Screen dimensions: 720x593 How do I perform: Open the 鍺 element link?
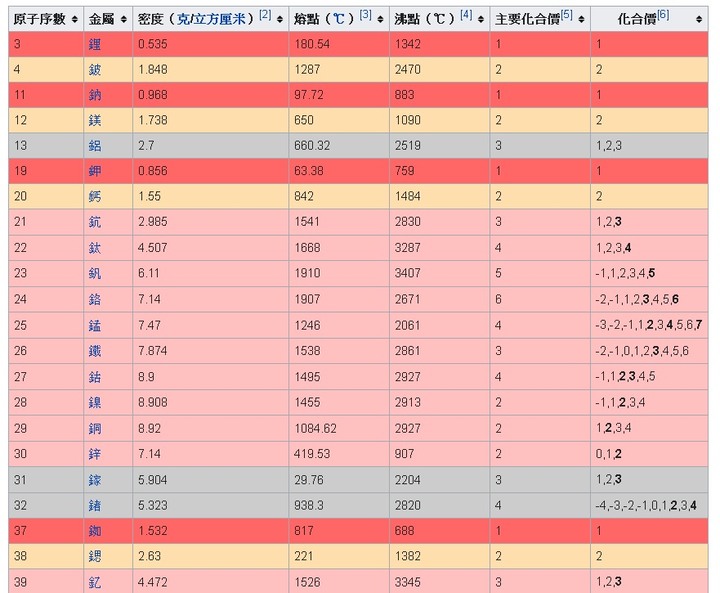coord(95,506)
